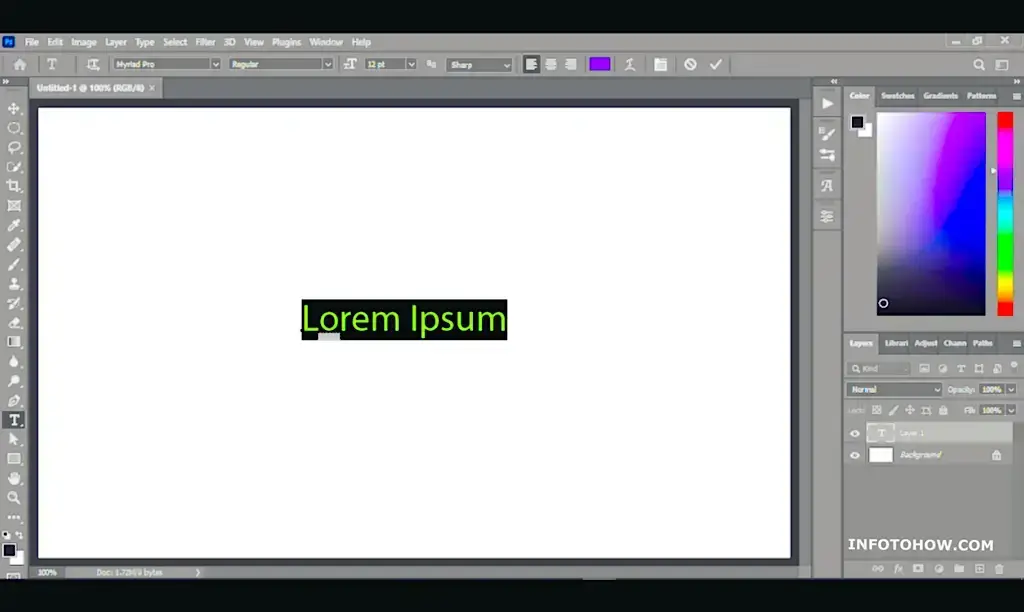
Task: Expand the left toolbar double-arrow
Action: click(6, 82)
